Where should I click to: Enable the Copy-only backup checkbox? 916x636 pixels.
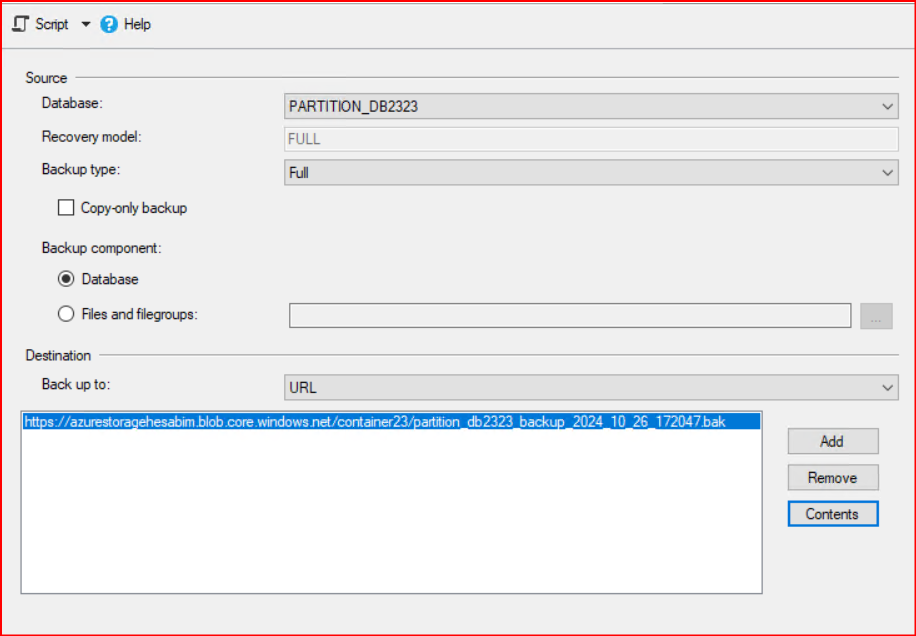pos(66,208)
